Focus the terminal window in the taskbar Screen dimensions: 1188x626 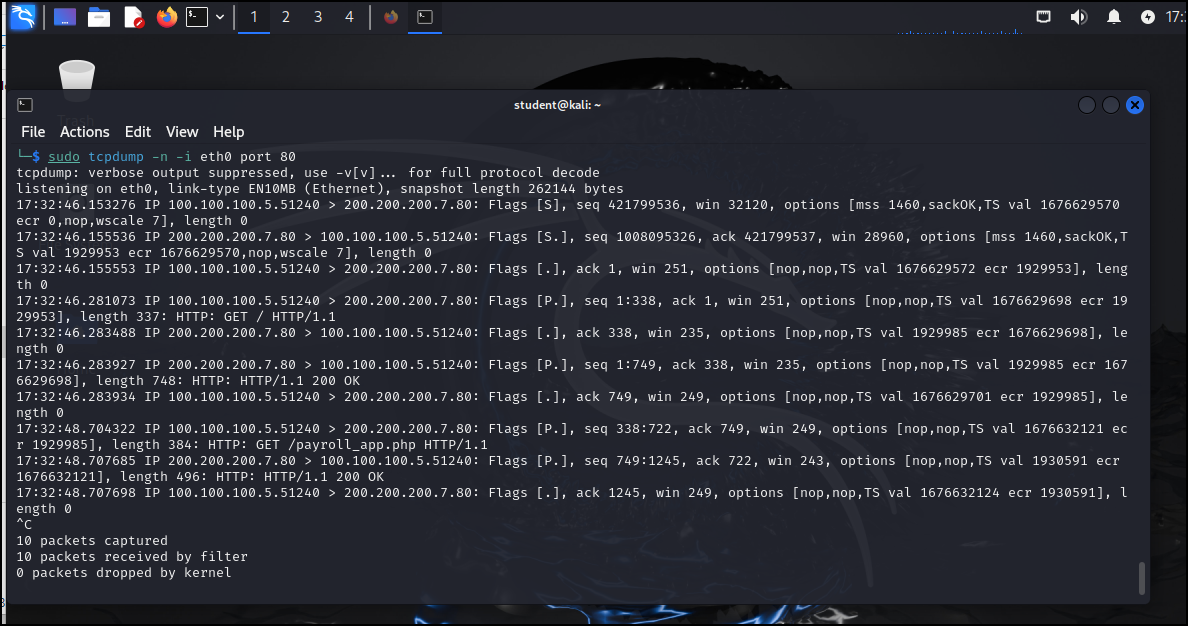click(425, 17)
